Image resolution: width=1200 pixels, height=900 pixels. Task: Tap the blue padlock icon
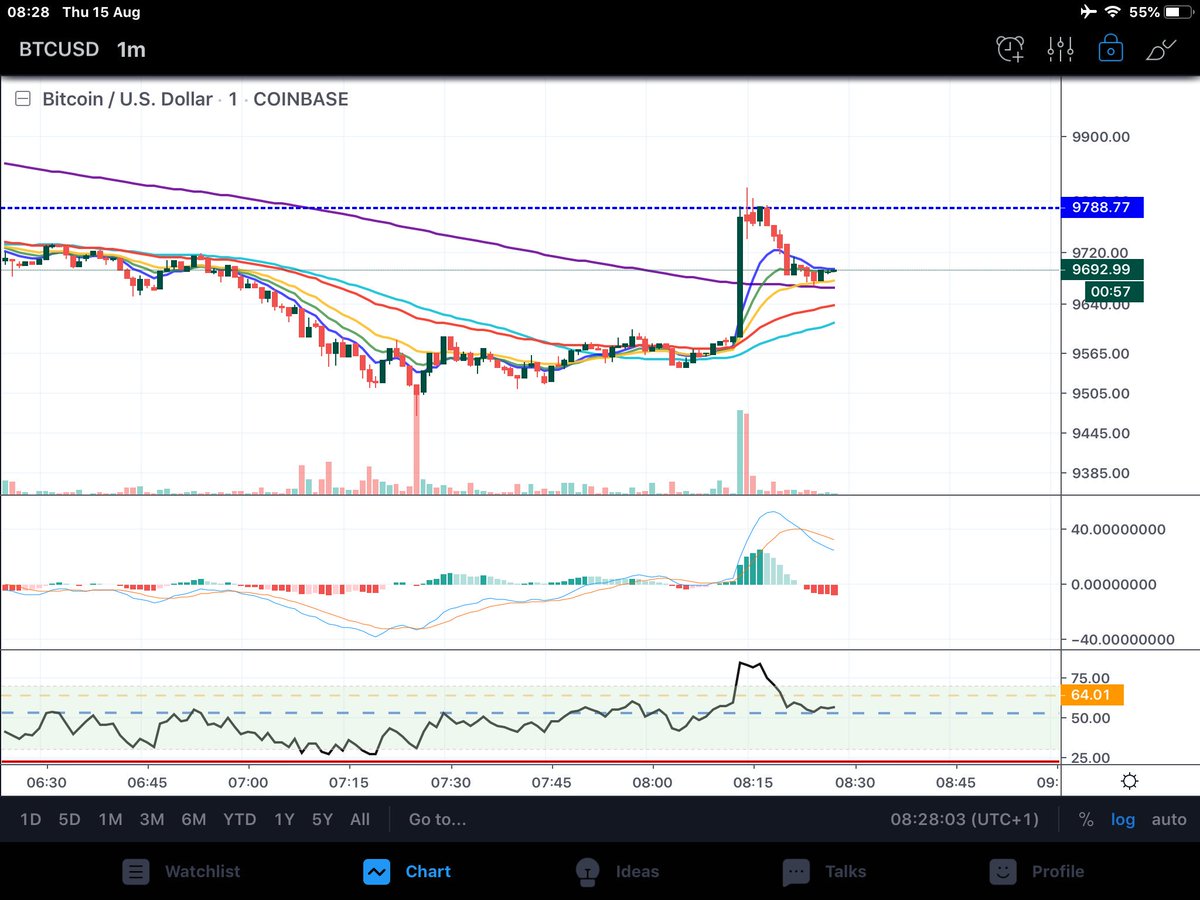1110,47
